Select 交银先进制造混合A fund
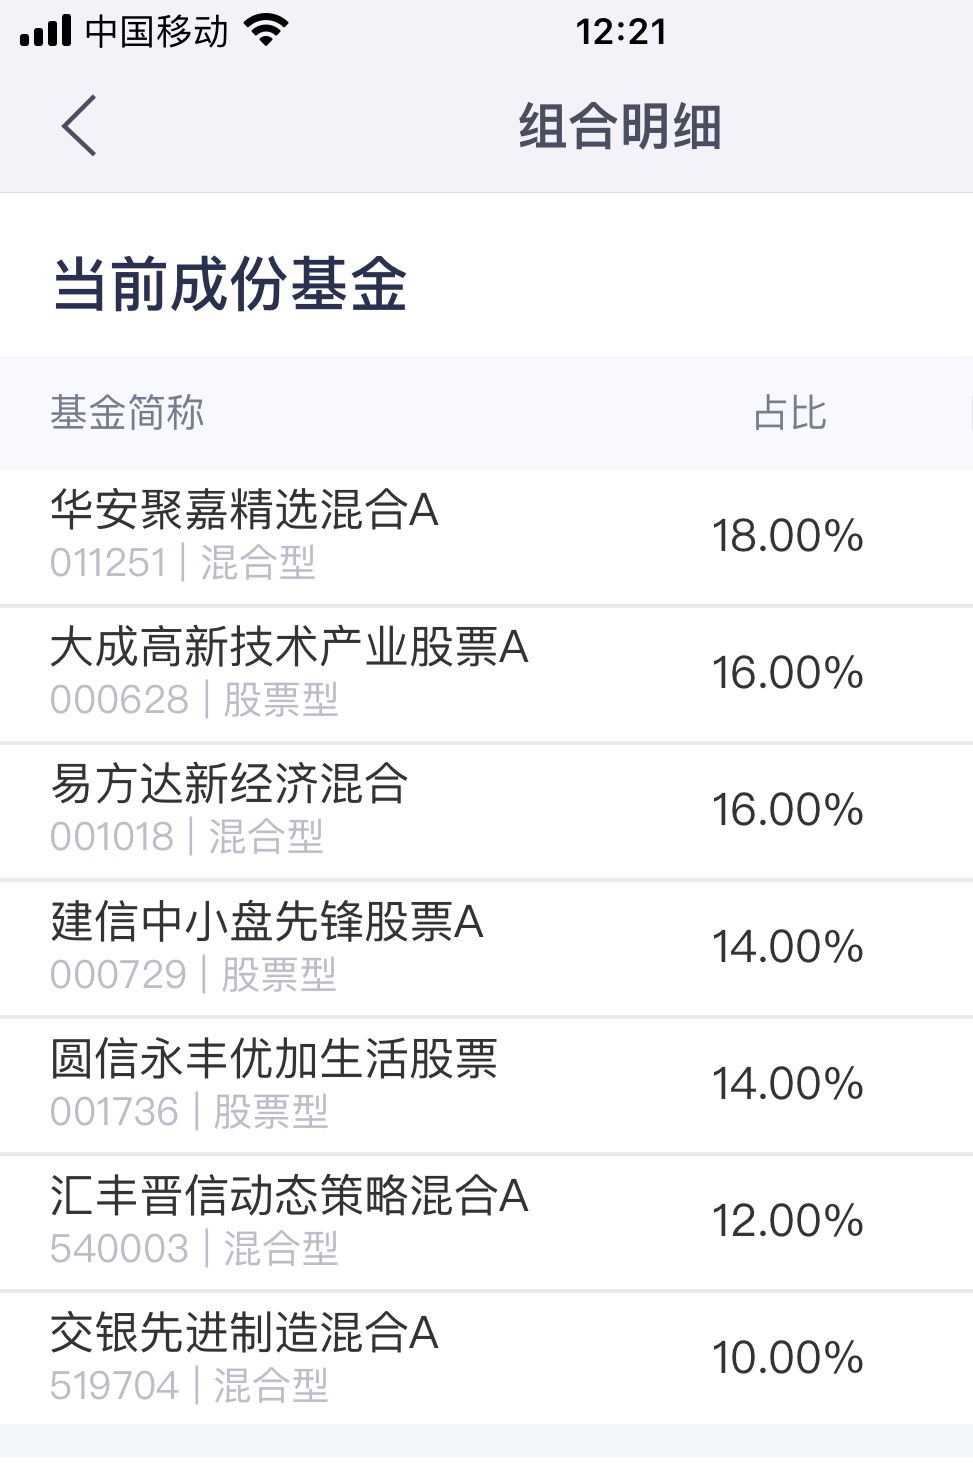973x1472 pixels. point(244,1333)
